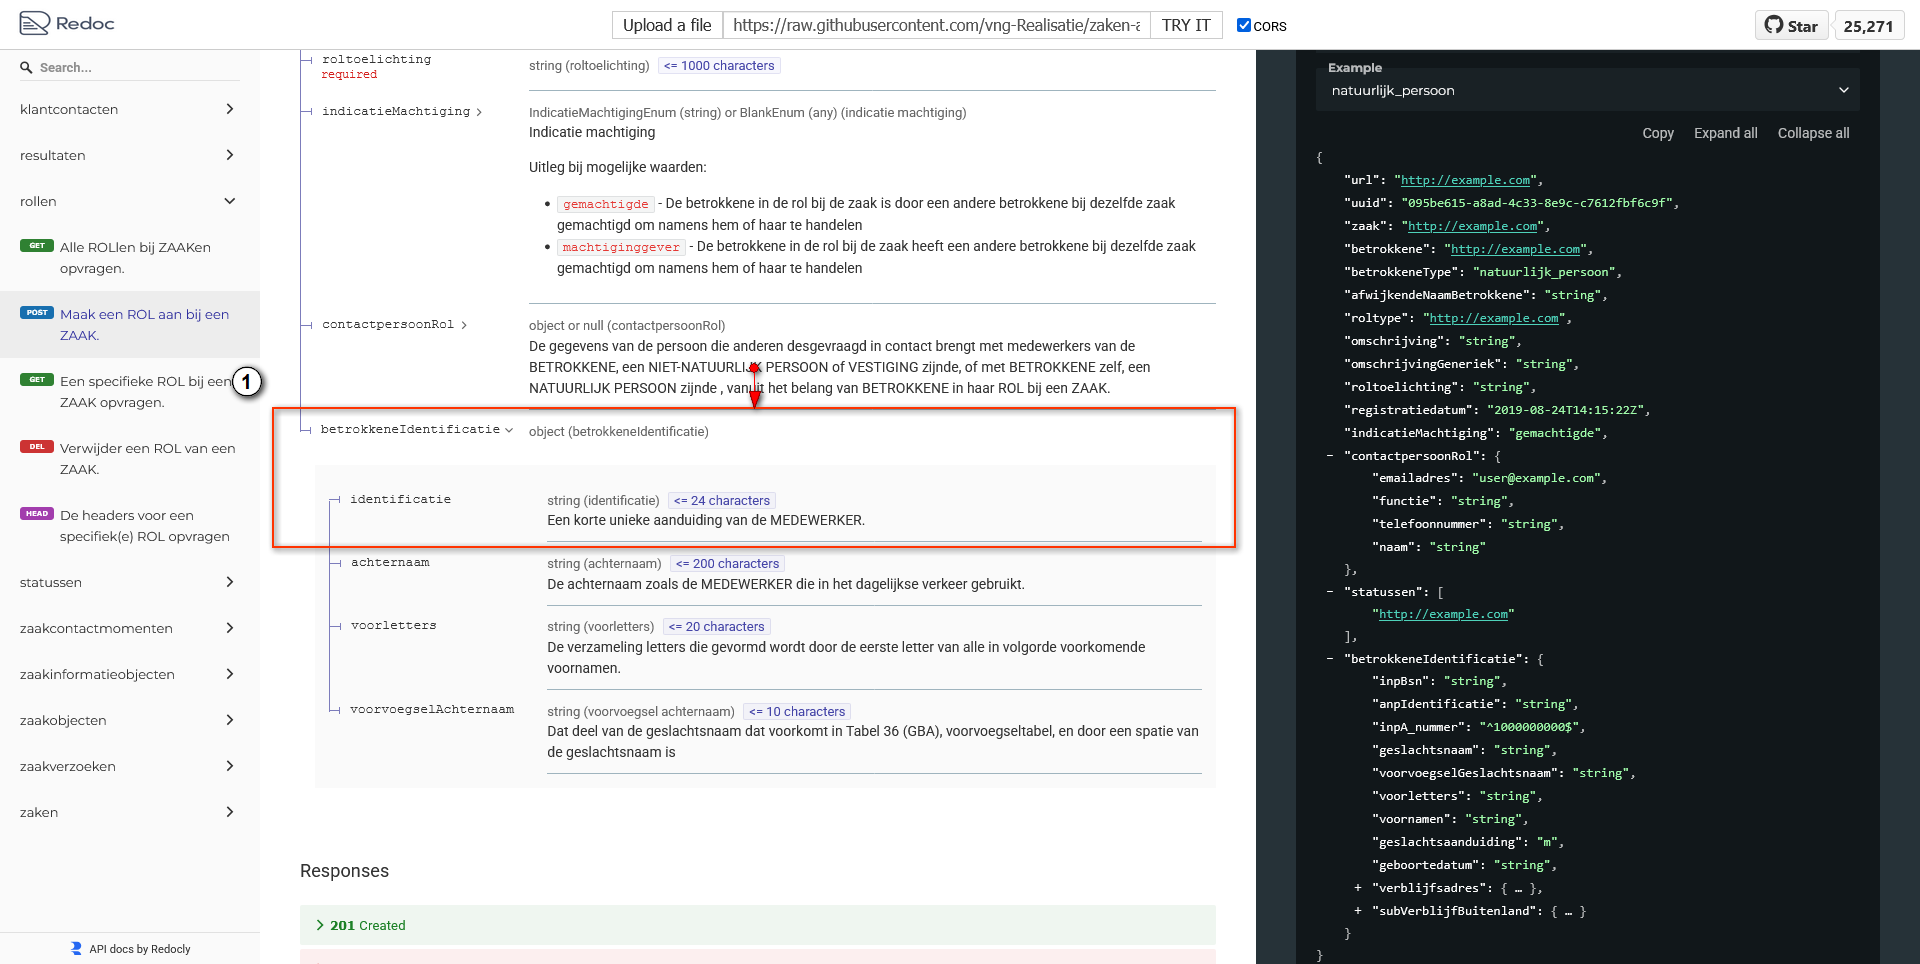This screenshot has width=1920, height=964.
Task: Click Upload a file button
Action: 667,25
